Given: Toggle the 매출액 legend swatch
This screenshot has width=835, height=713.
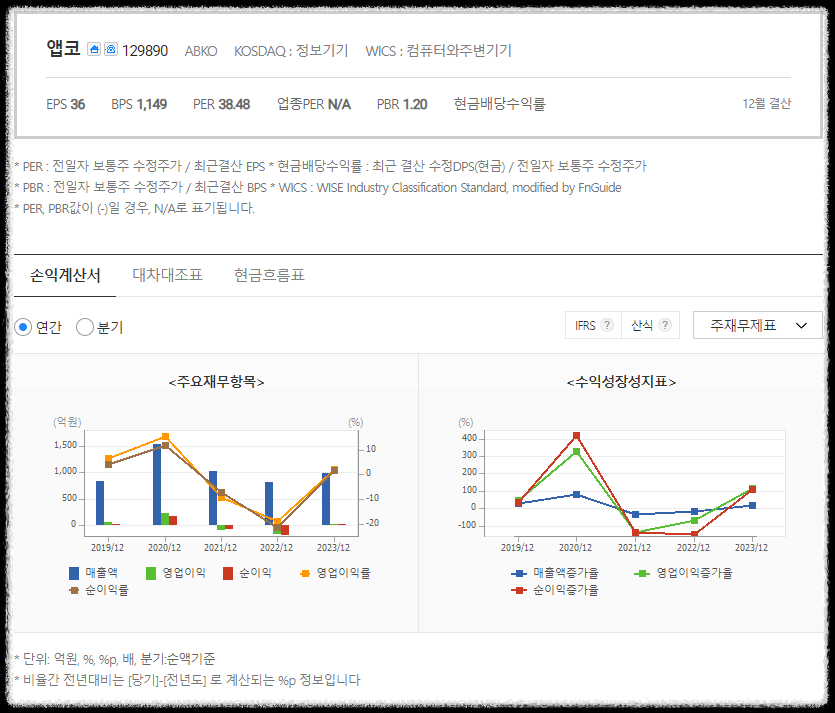Looking at the screenshot, I should pos(74,573).
